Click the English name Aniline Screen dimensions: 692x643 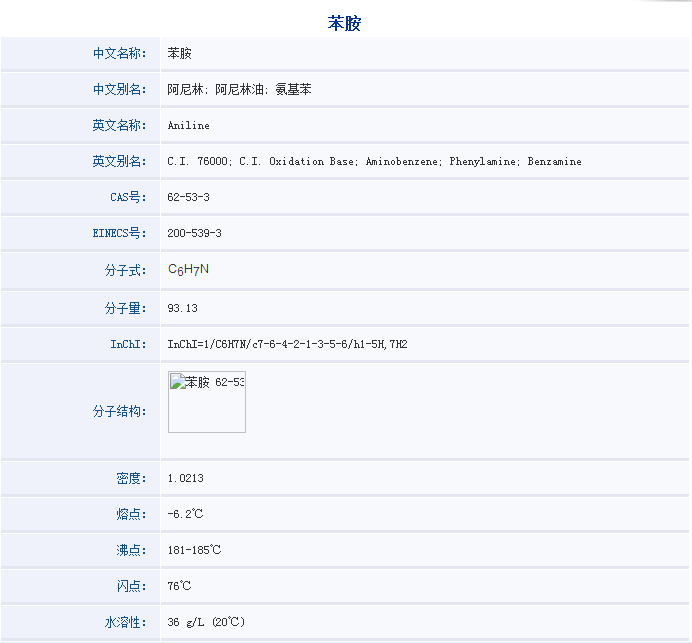pos(188,126)
